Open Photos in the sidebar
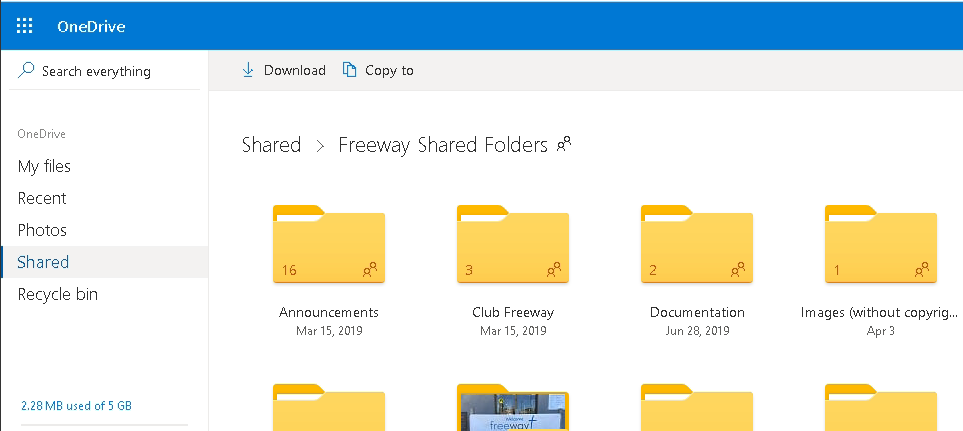 [x=42, y=230]
